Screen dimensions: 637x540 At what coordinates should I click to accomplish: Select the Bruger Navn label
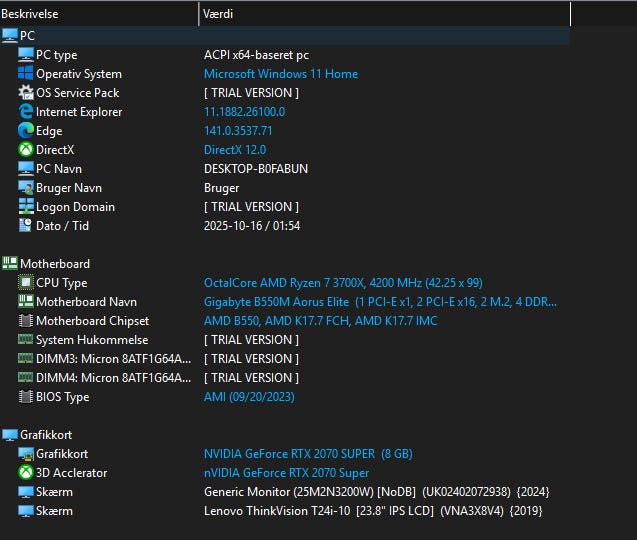[69, 188]
